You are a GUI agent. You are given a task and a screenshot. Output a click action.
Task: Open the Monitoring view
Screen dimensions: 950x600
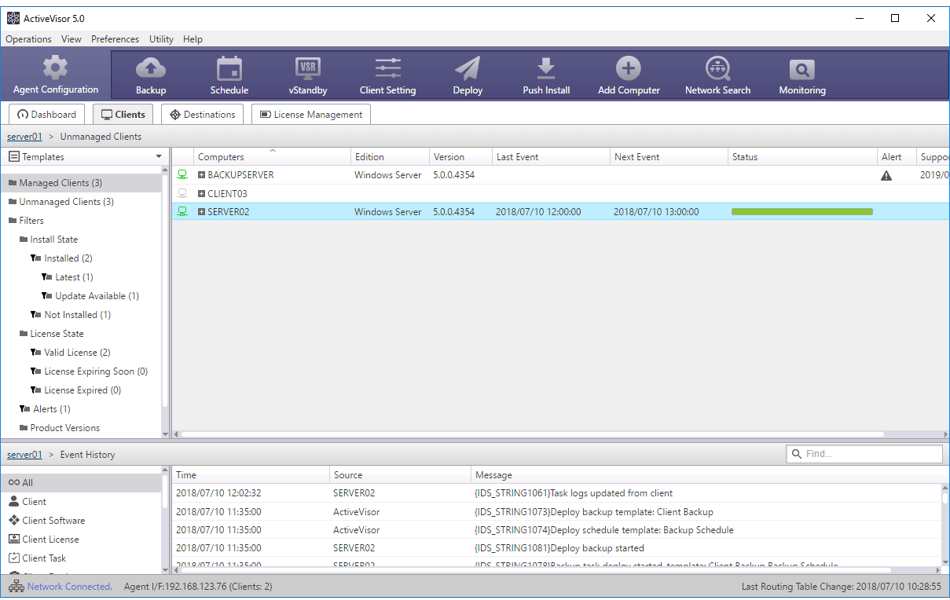[x=801, y=72]
